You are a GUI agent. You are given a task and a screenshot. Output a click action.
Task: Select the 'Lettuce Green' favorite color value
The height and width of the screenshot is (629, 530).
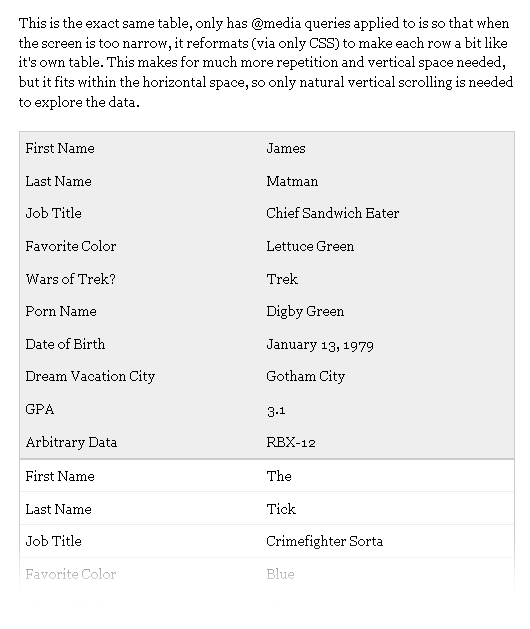310,246
